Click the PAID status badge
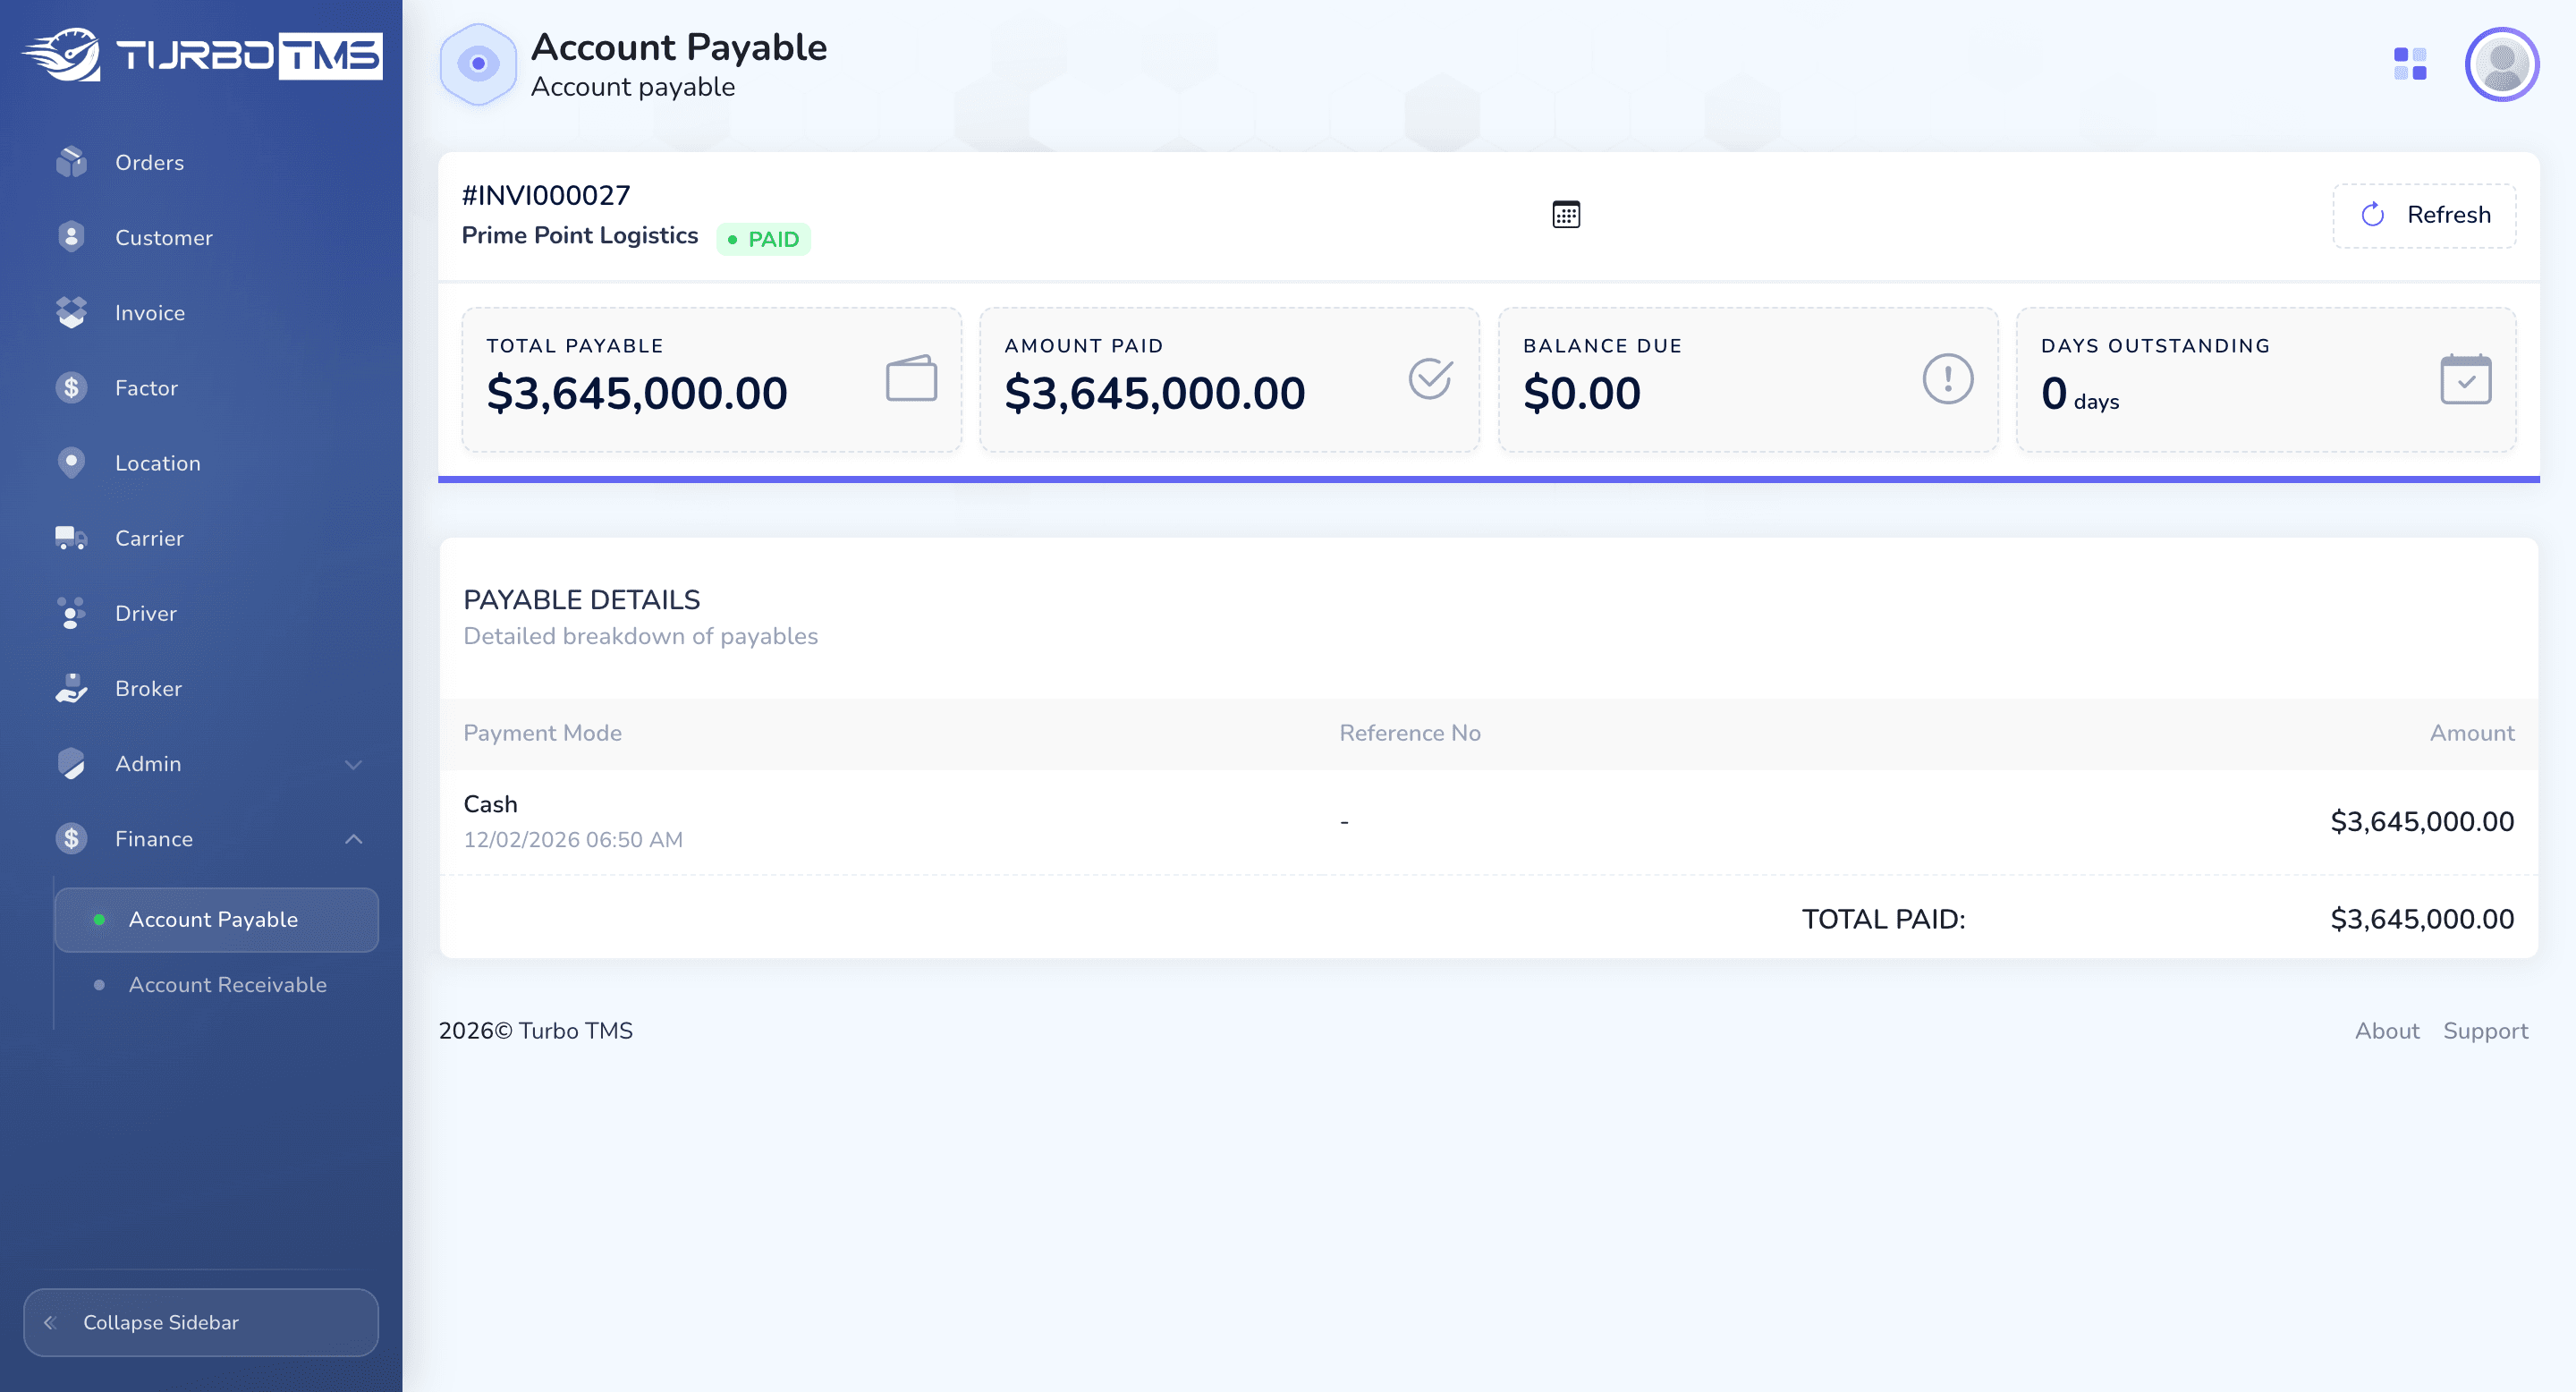The height and width of the screenshot is (1392, 2576). (x=763, y=239)
